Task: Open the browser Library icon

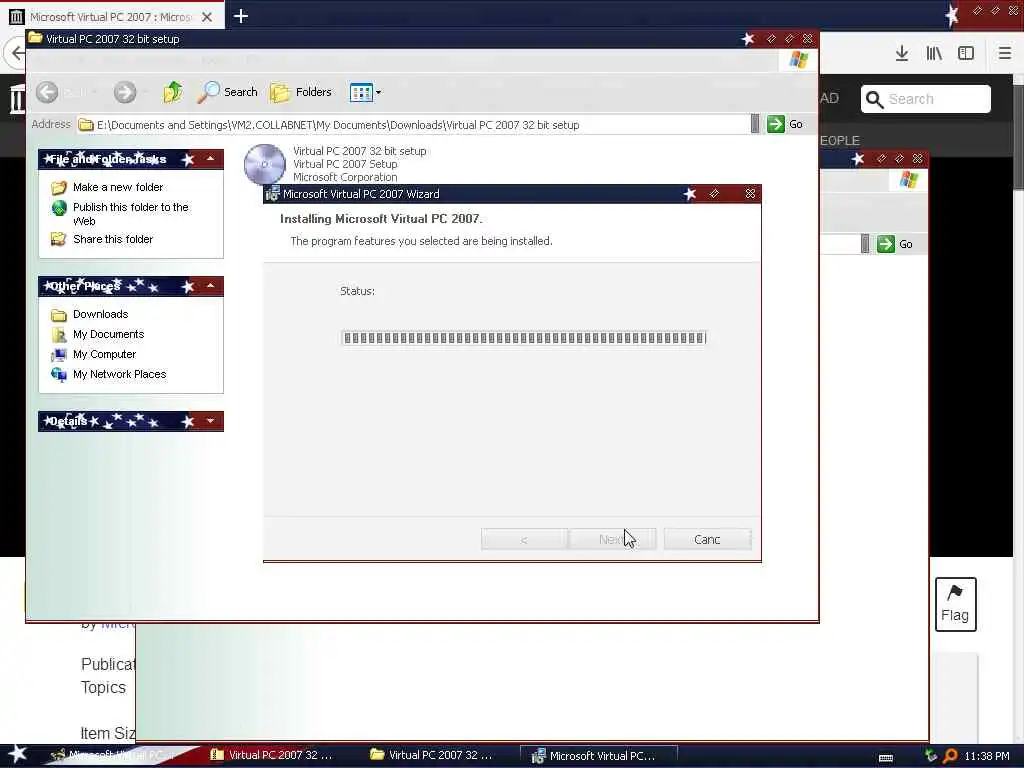Action: pos(934,54)
